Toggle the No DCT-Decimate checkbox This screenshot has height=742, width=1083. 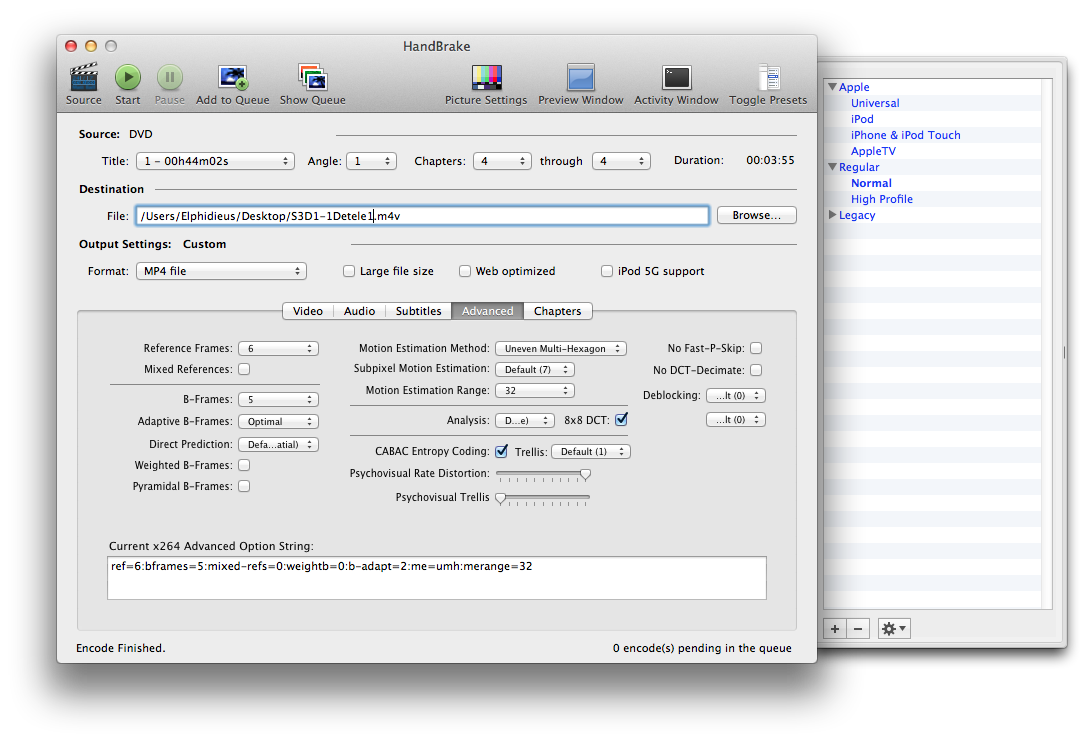coord(756,370)
